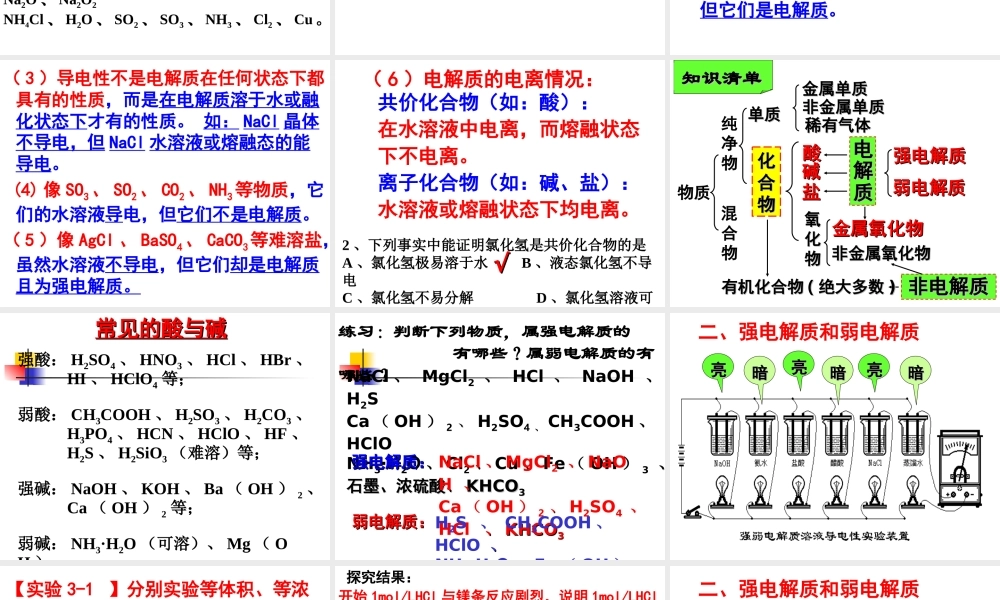Click the red checkmark beside option A

point(503,261)
